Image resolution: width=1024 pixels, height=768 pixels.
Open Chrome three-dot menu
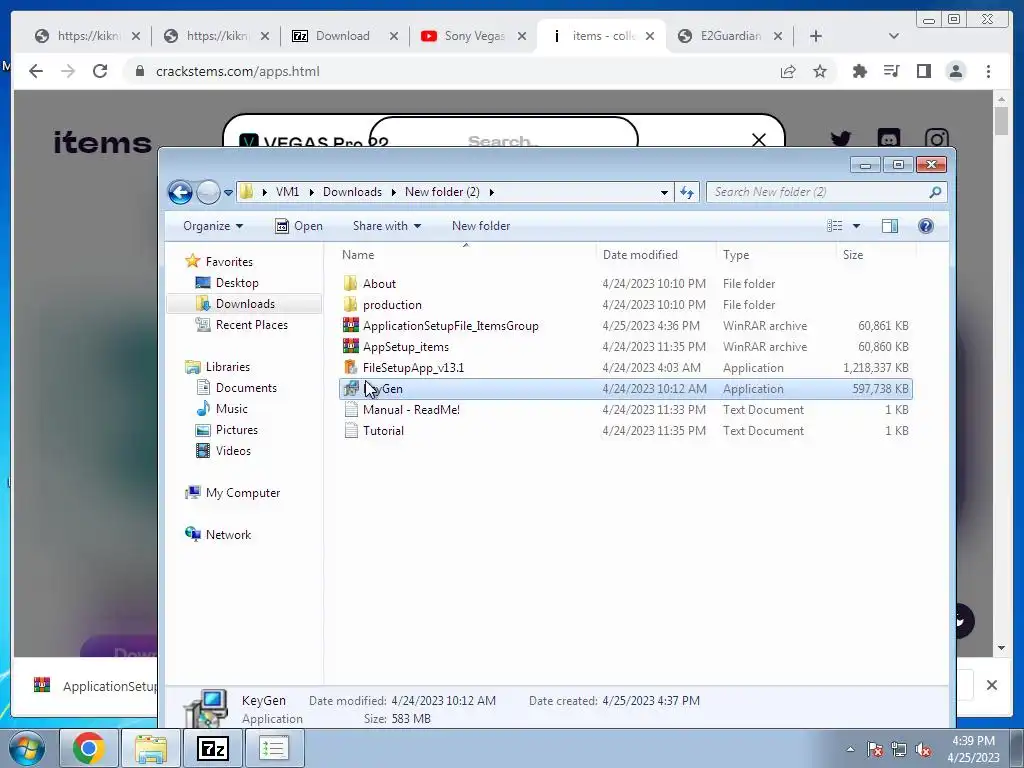tap(988, 71)
